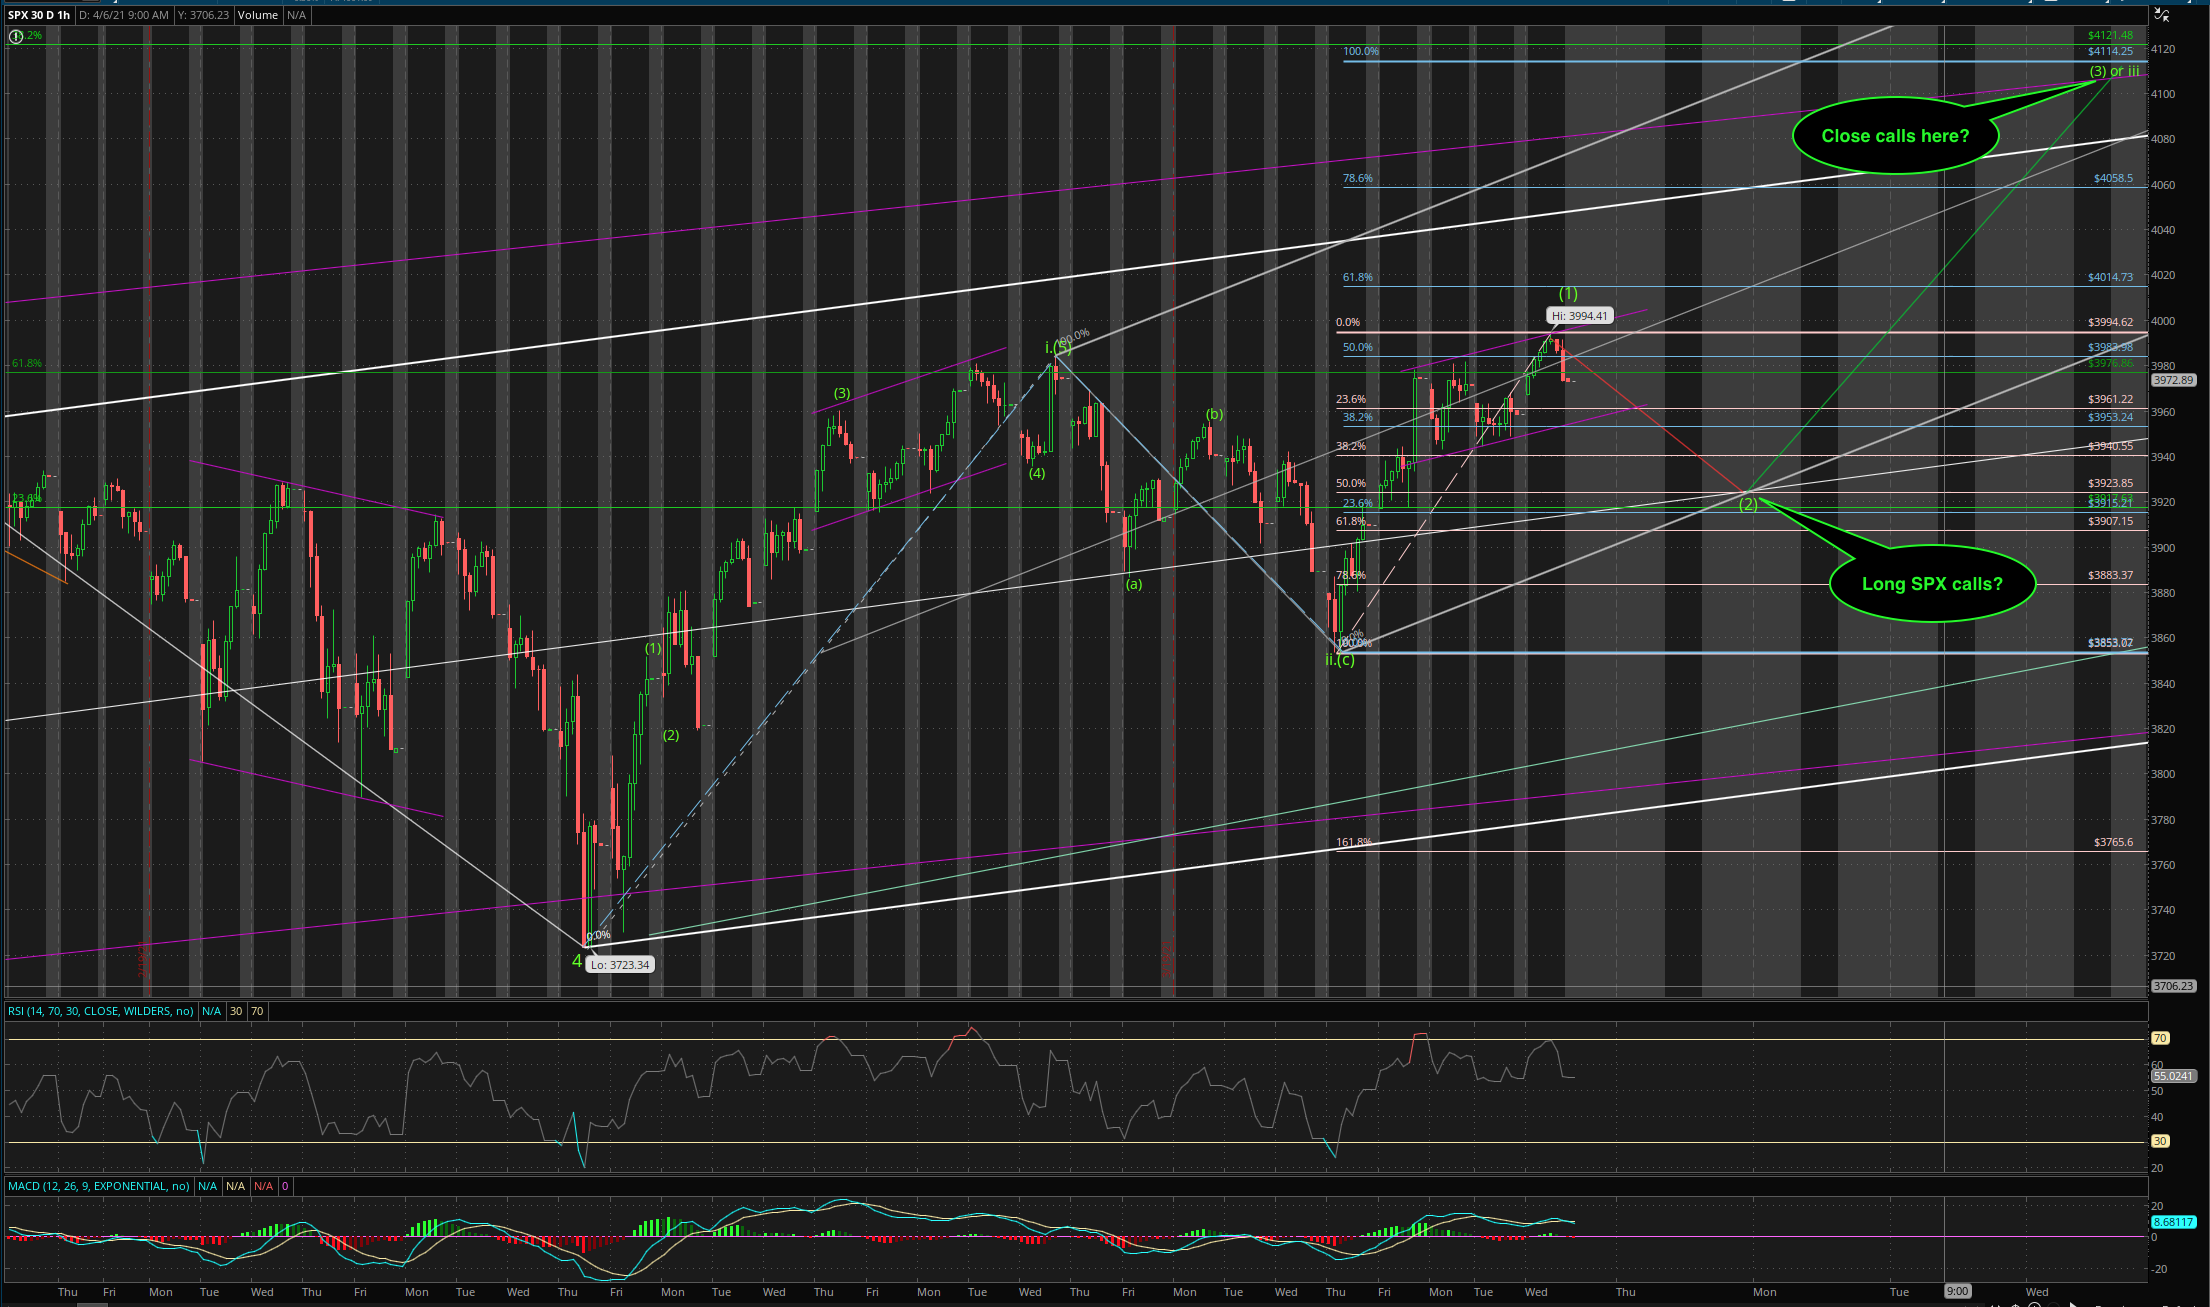Click the 9:00 time marker on the time axis
2210x1307 pixels.
(1957, 1291)
